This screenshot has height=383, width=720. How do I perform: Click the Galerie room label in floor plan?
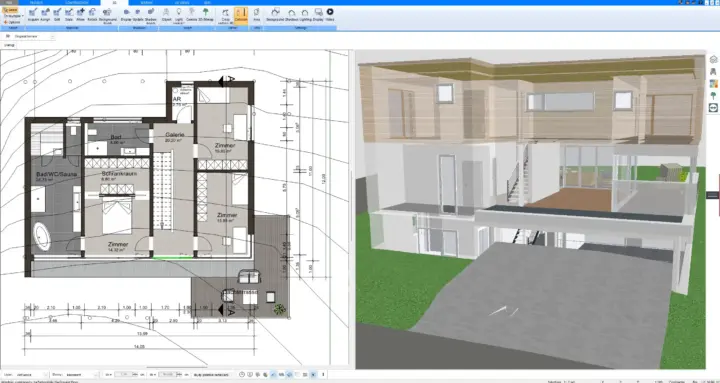(174, 137)
